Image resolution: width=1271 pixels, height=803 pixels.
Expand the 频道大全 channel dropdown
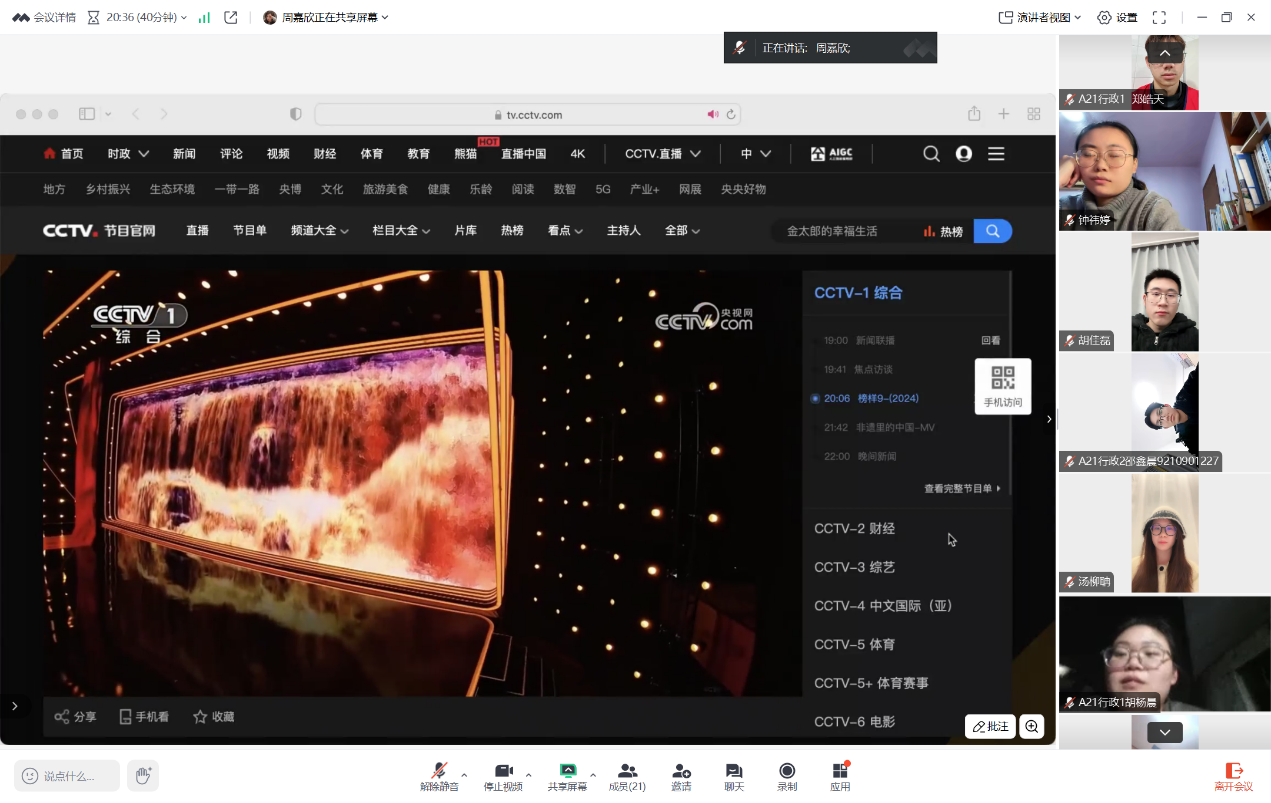[319, 231]
